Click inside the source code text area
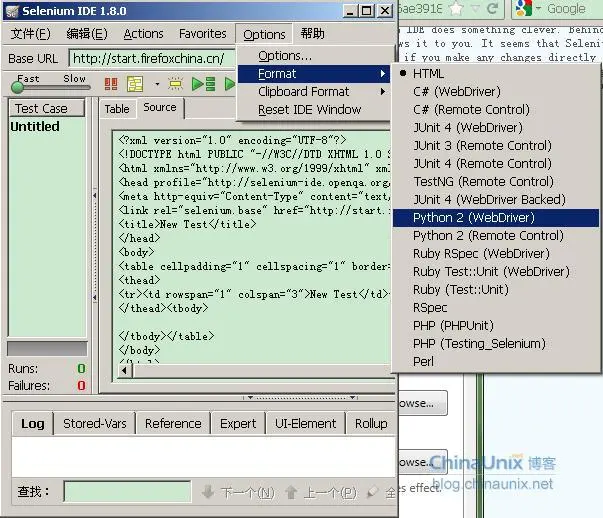Image resolution: width=603 pixels, height=518 pixels. (x=252, y=246)
